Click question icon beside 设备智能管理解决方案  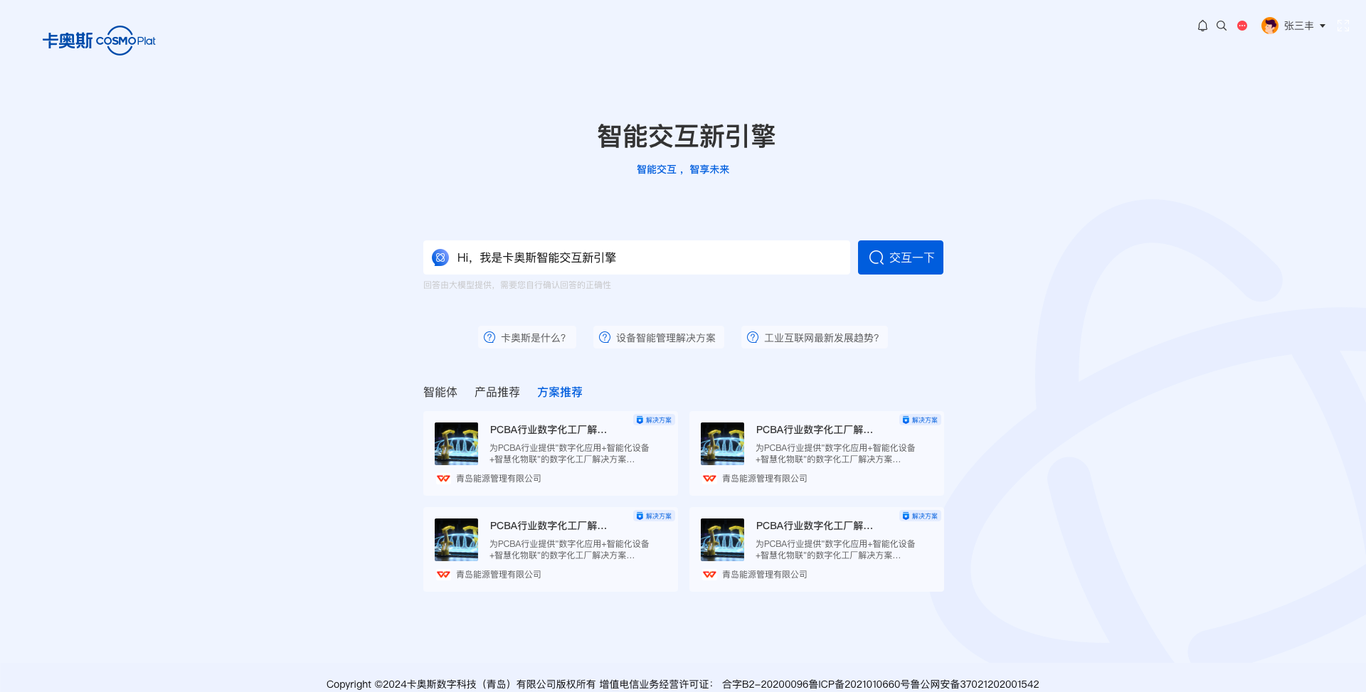click(605, 338)
